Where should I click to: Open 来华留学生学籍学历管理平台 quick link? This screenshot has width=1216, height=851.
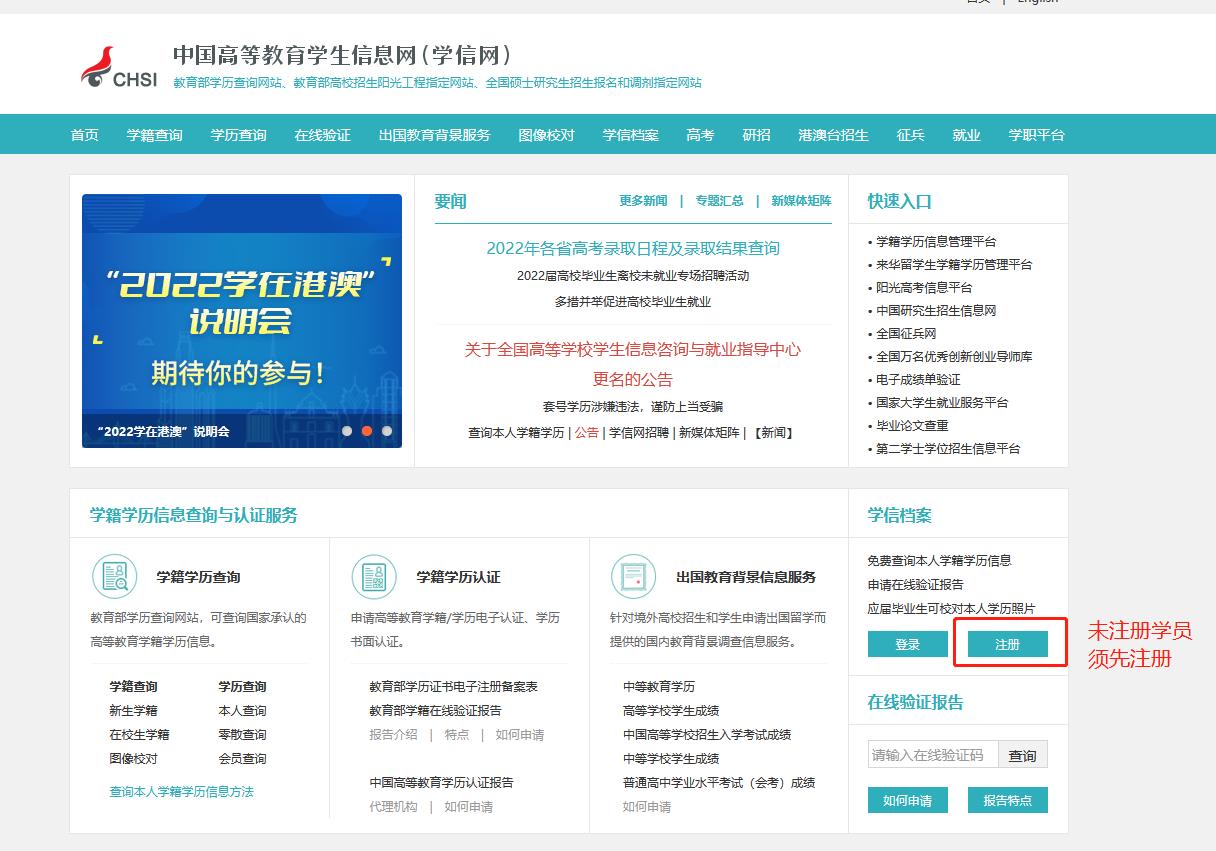click(x=954, y=265)
